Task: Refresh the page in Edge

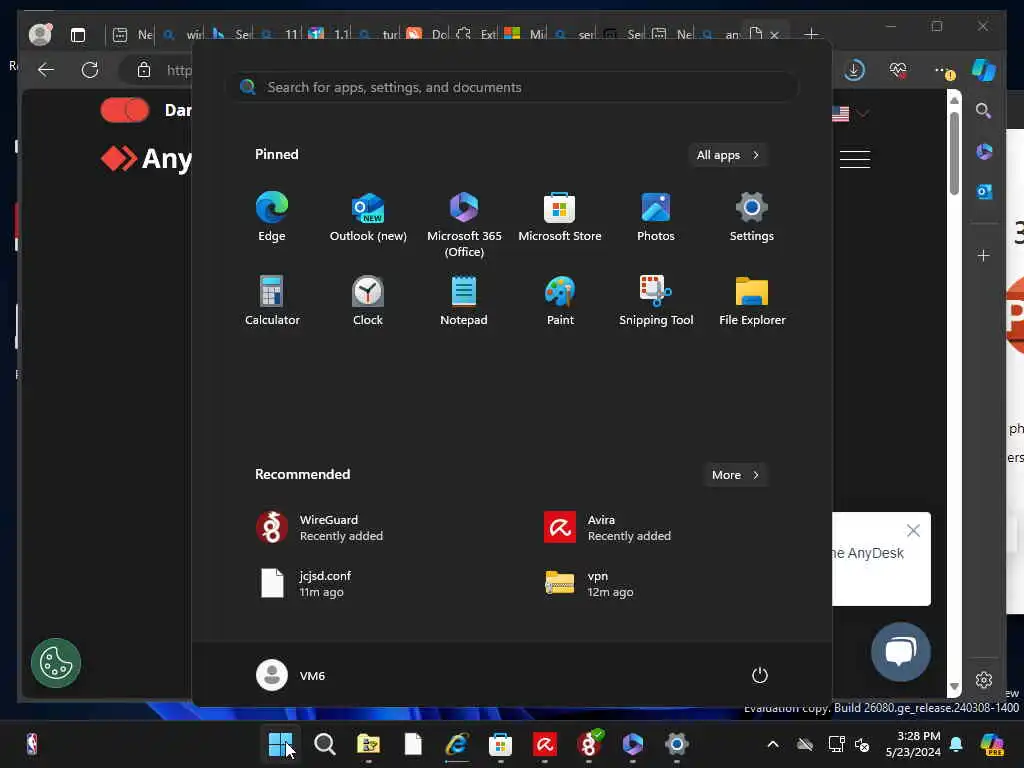Action: point(90,70)
